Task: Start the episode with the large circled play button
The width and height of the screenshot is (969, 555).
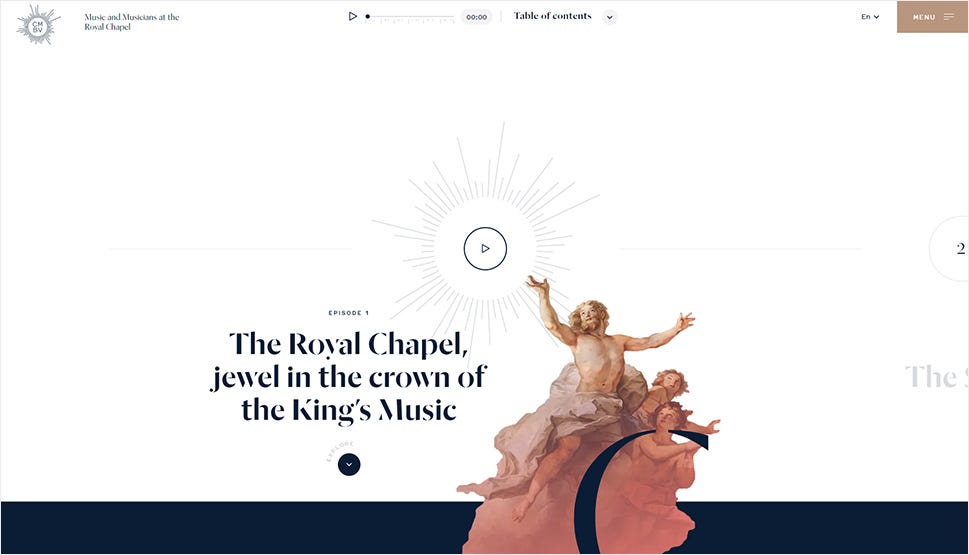Action: pos(485,248)
